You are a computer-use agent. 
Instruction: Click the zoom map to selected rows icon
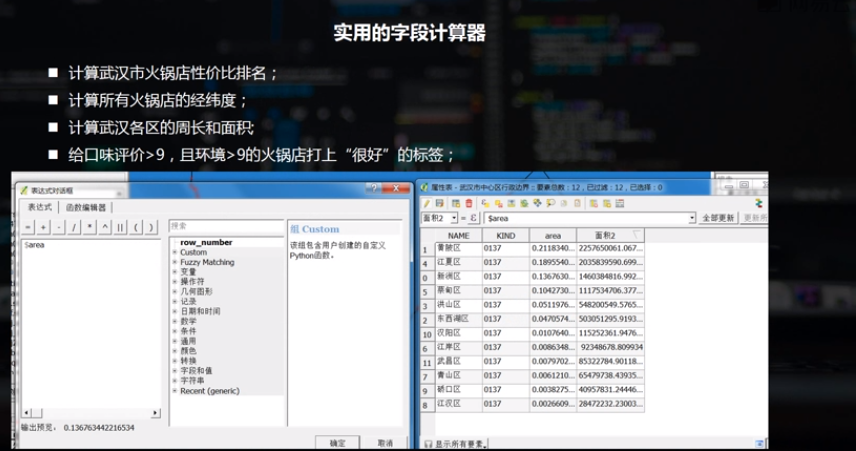[550, 203]
